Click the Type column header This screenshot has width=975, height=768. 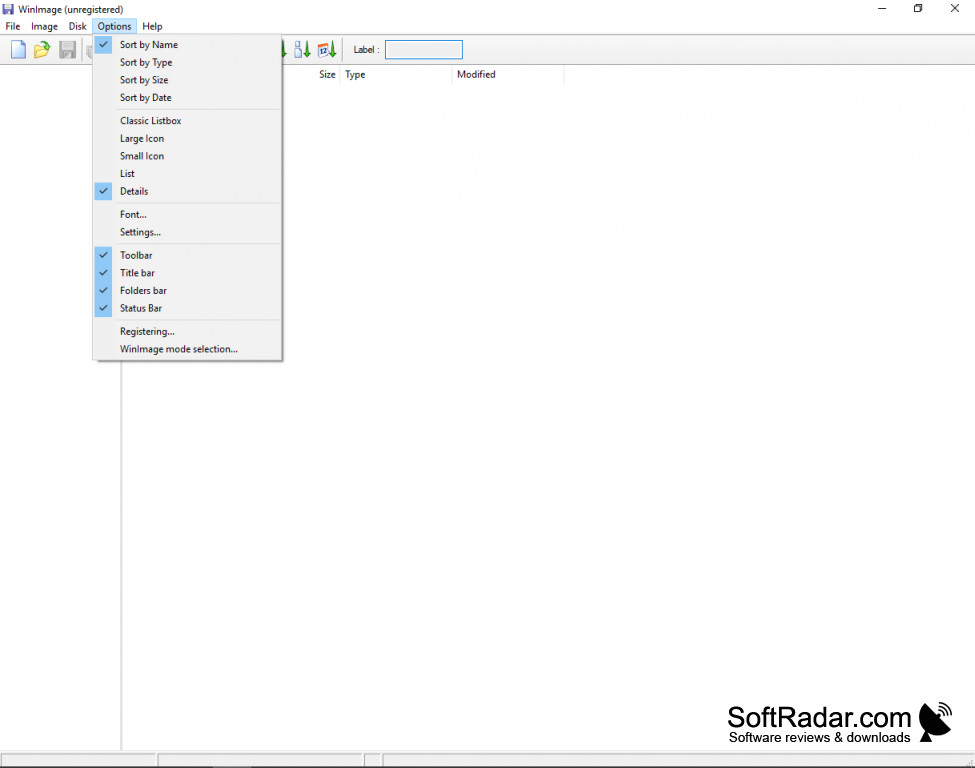(x=395, y=74)
